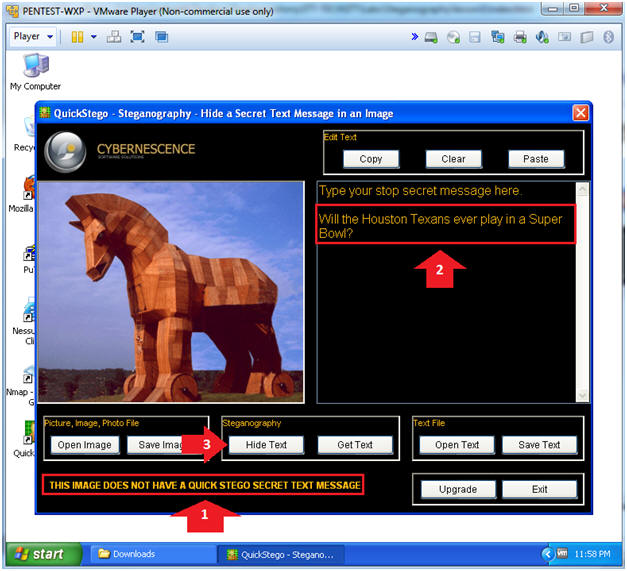627x571 pixels.
Task: Exit QuickStego with the Exit button
Action: point(539,489)
